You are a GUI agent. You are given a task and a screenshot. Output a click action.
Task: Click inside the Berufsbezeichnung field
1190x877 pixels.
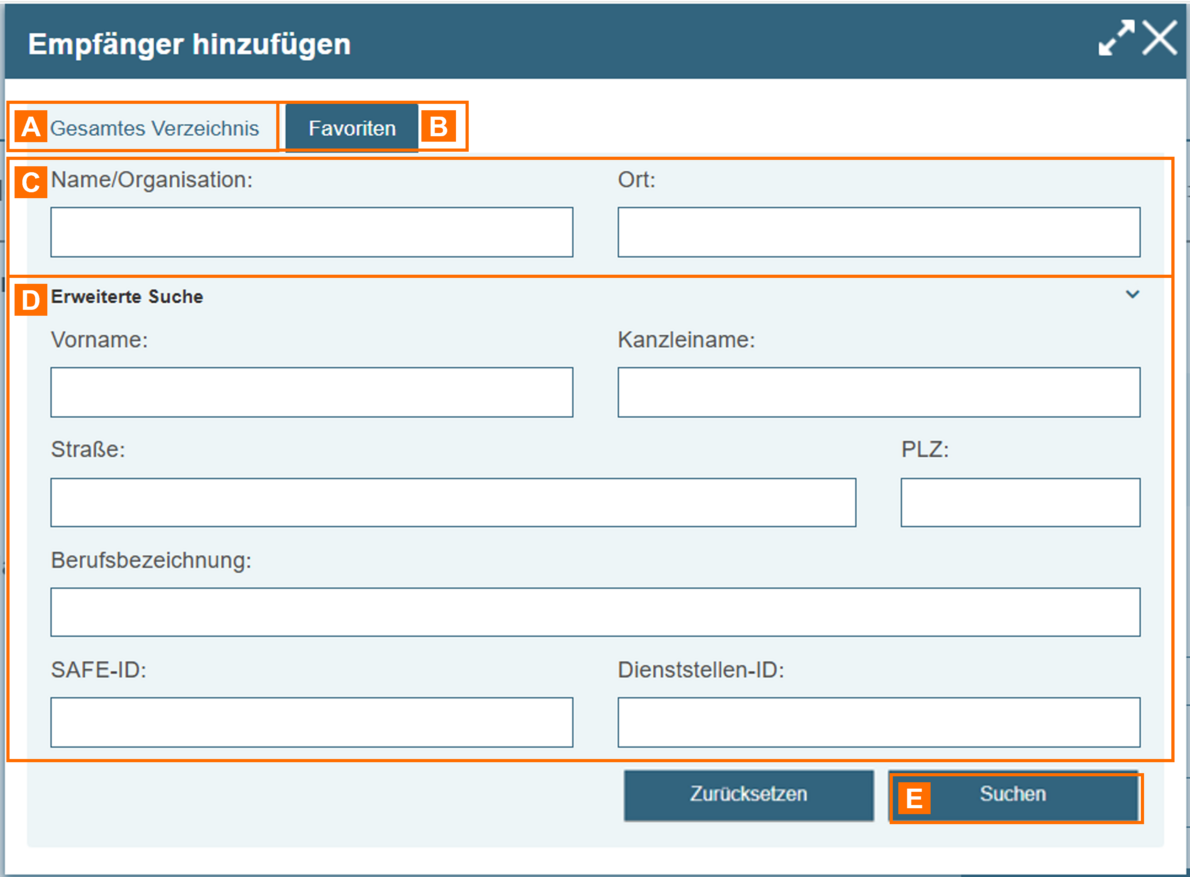point(595,612)
